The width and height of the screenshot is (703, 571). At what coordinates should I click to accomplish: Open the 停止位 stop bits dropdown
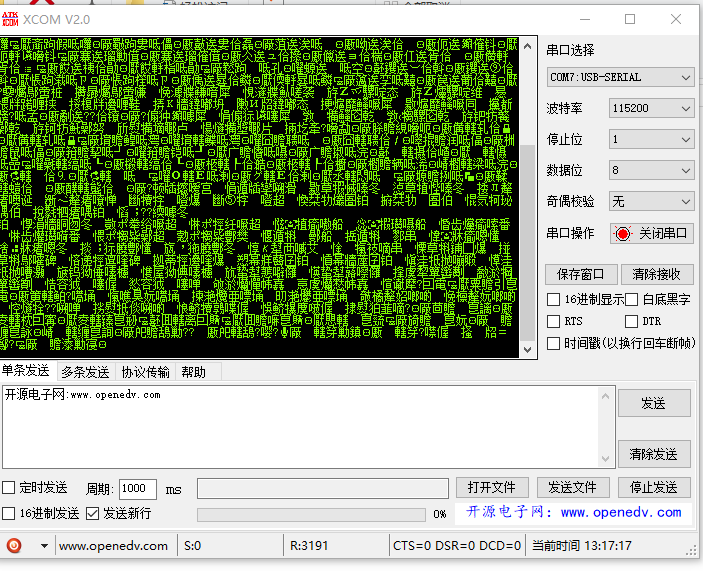point(651,139)
